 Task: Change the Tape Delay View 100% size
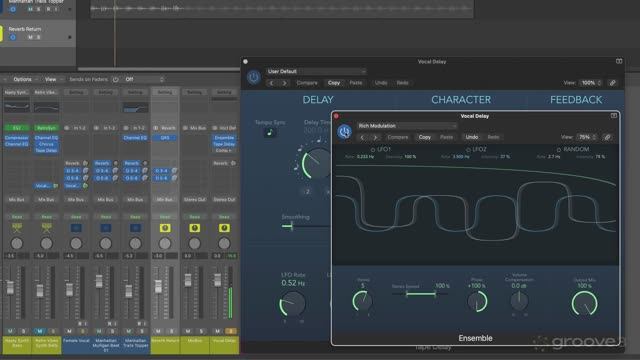[x=591, y=83]
